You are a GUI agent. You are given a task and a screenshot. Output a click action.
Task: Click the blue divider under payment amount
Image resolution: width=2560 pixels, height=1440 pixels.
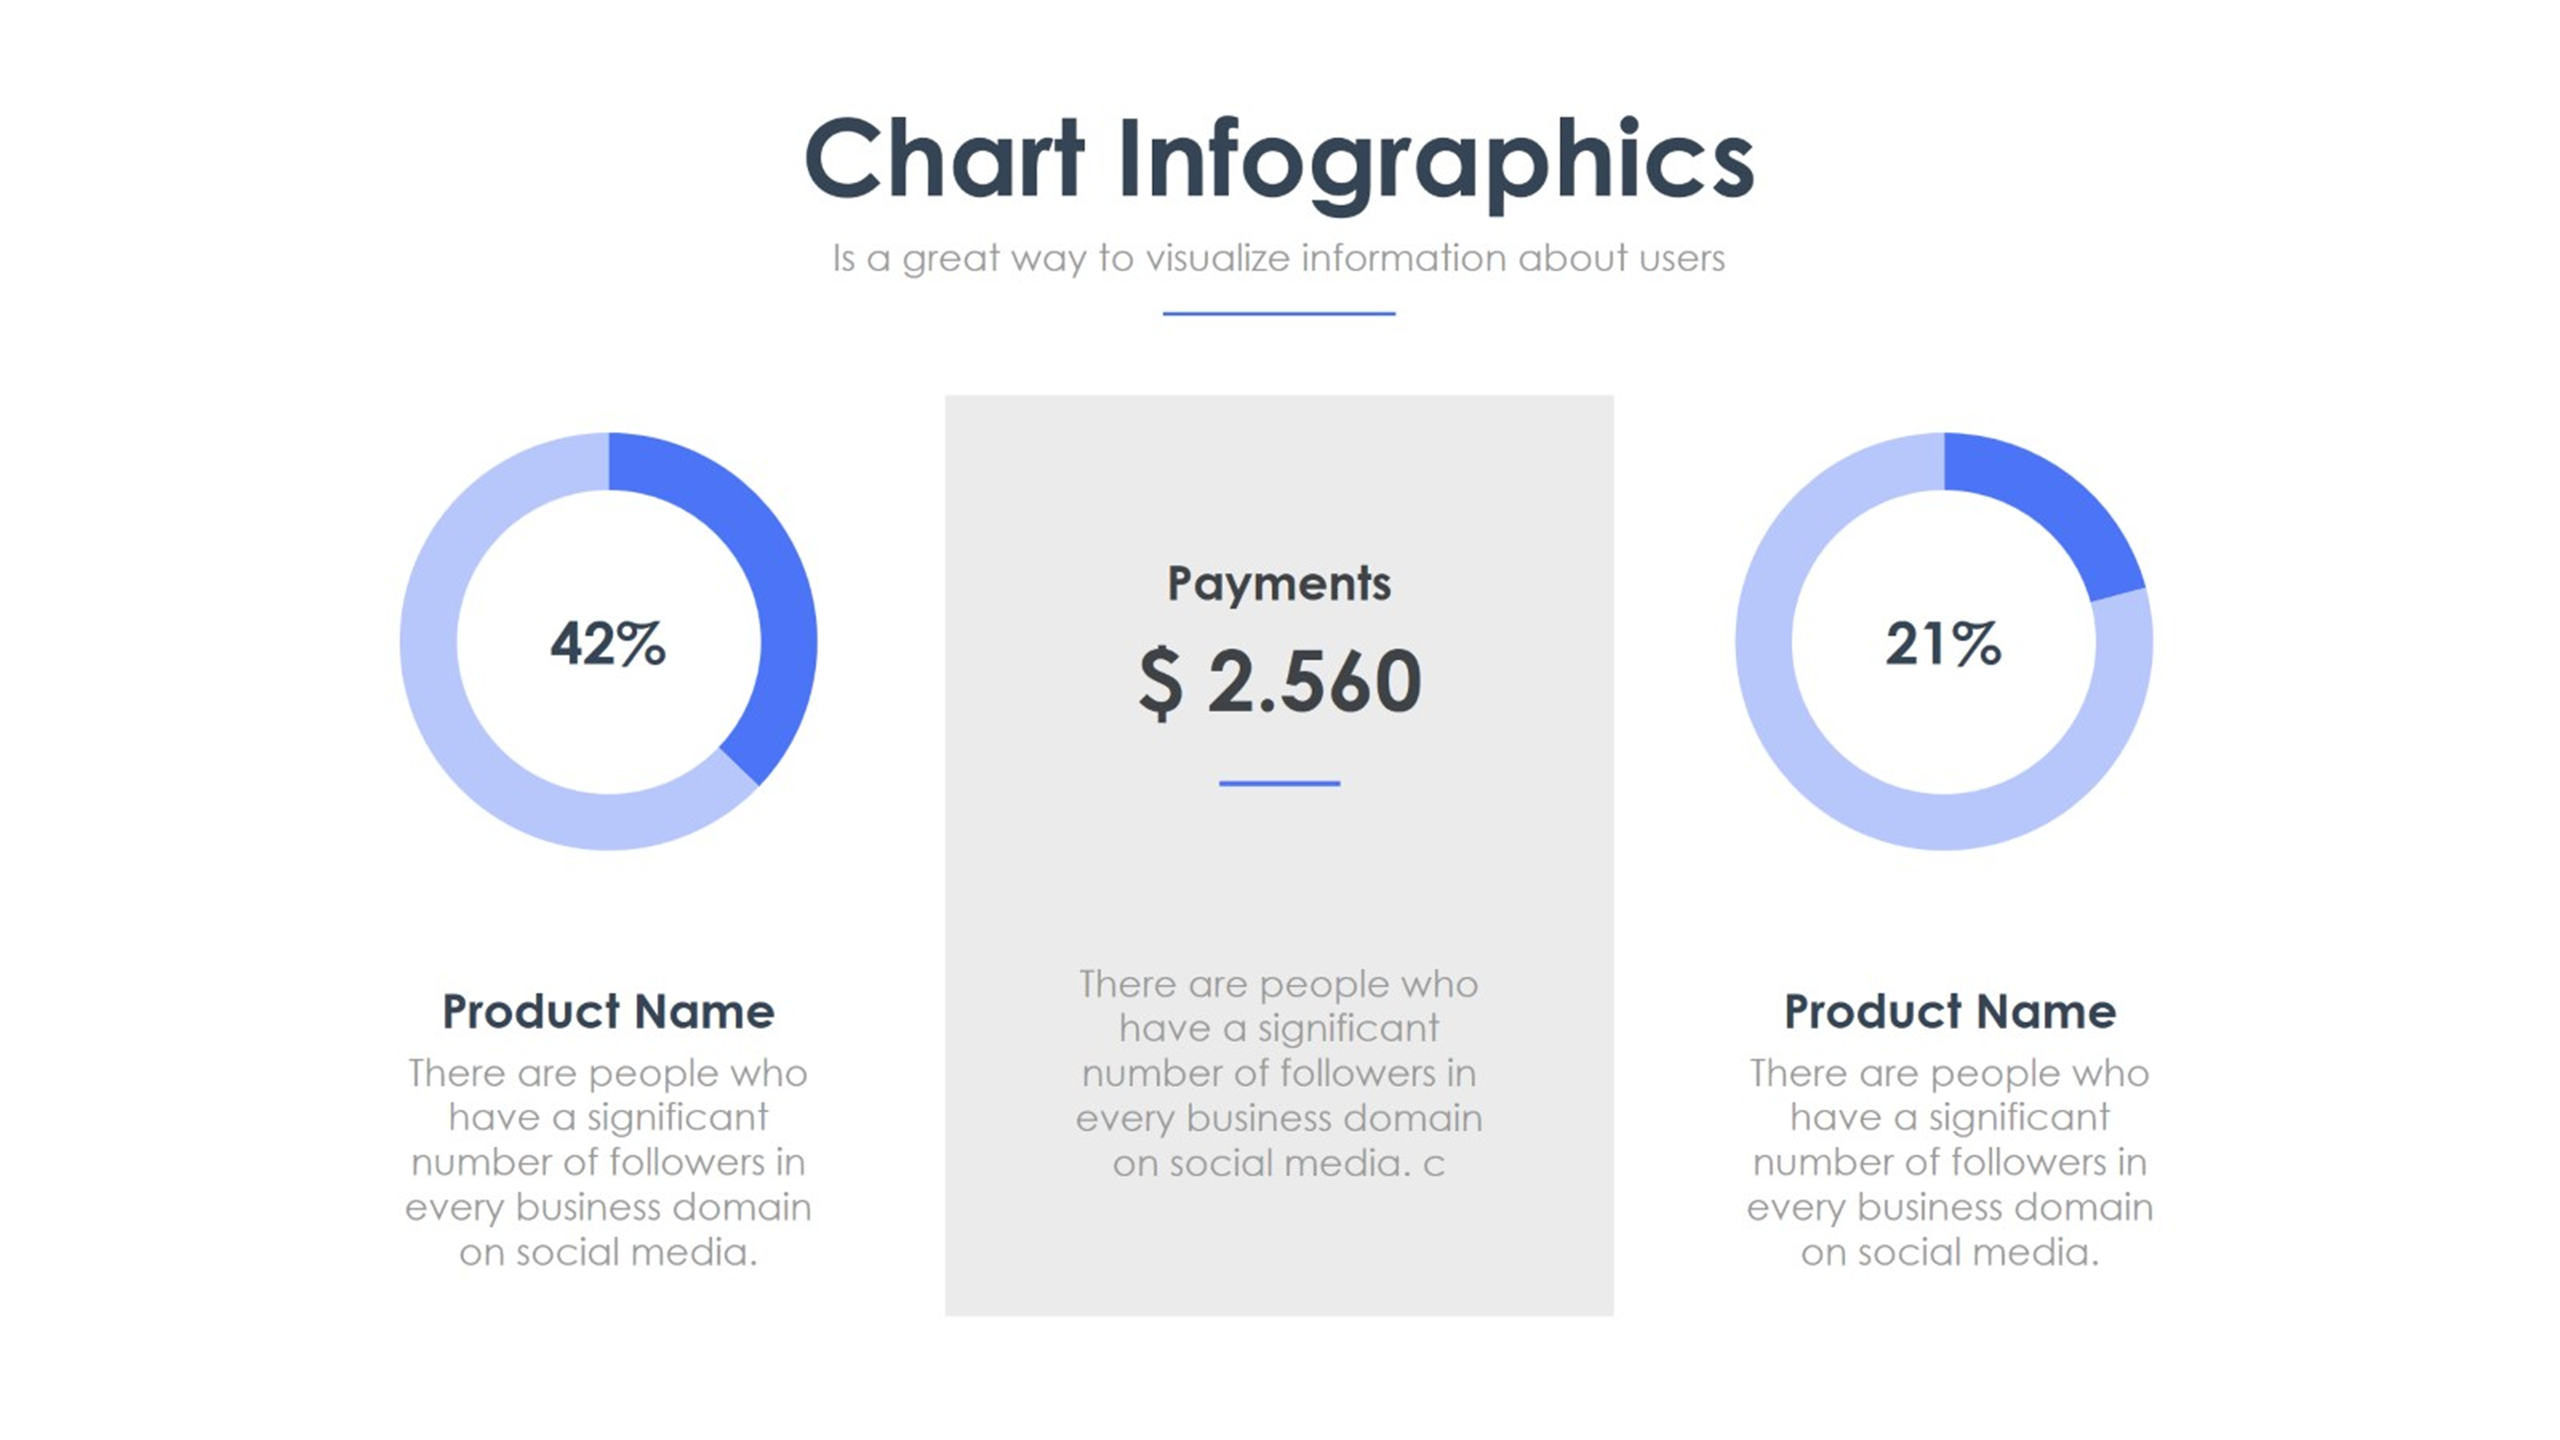[1279, 783]
